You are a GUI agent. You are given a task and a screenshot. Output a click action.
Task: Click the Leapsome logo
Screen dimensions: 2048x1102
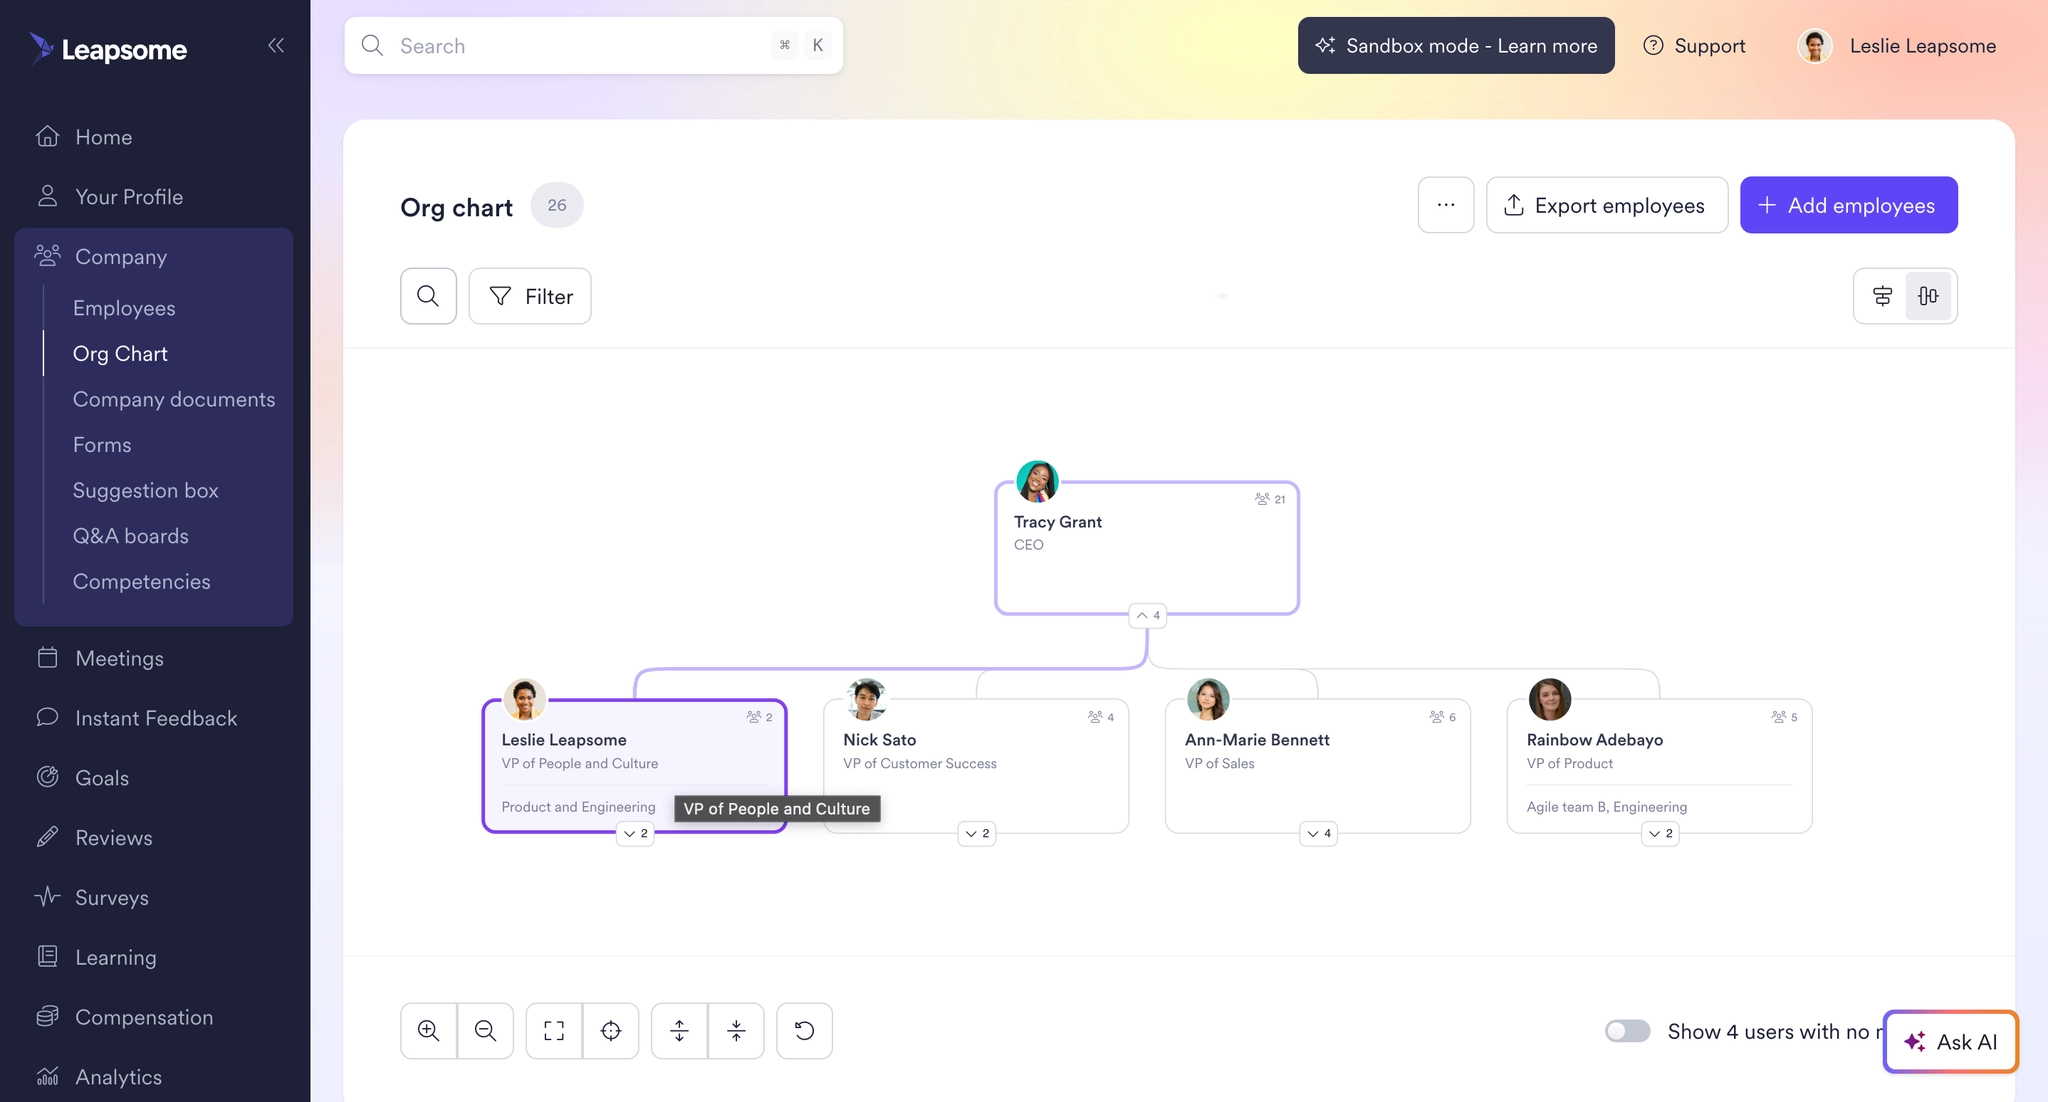tap(108, 48)
